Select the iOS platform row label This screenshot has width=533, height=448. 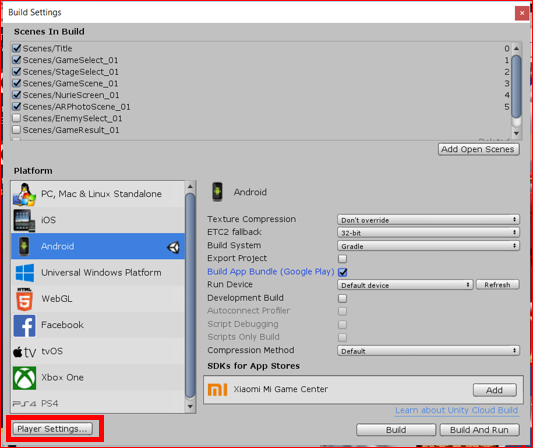(48, 220)
